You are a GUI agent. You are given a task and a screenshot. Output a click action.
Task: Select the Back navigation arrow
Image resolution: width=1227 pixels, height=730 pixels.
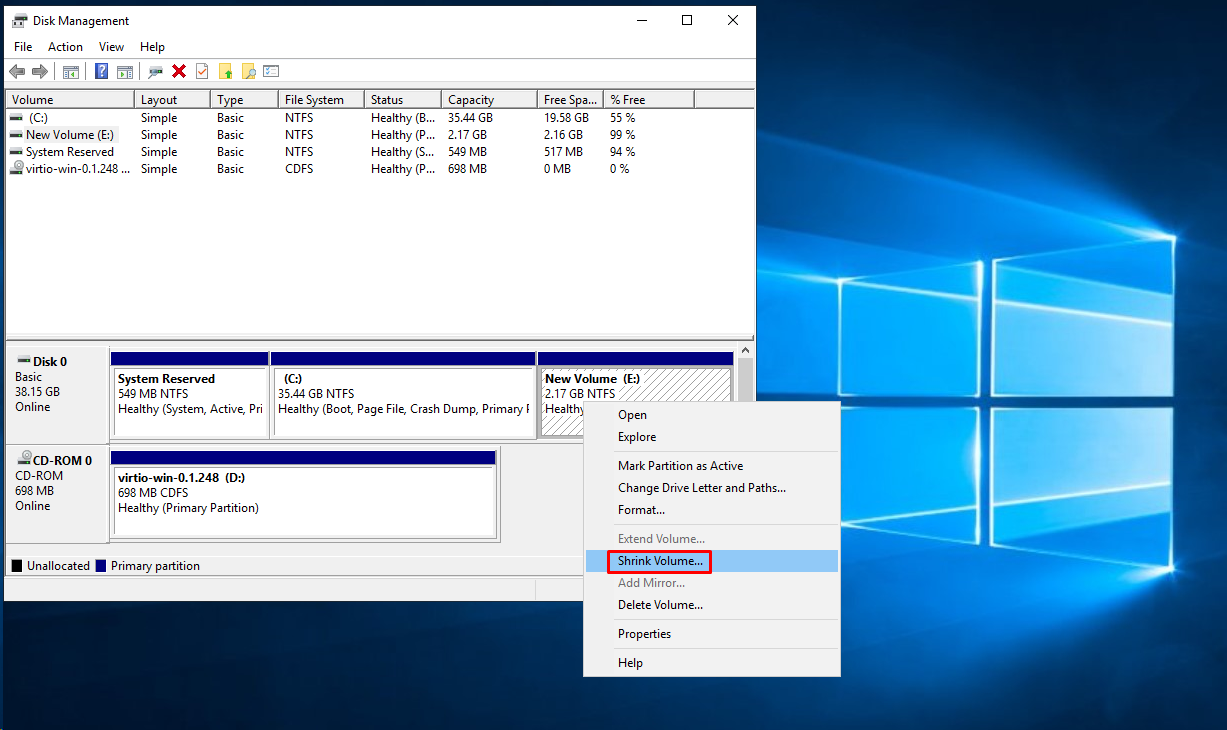coord(17,71)
